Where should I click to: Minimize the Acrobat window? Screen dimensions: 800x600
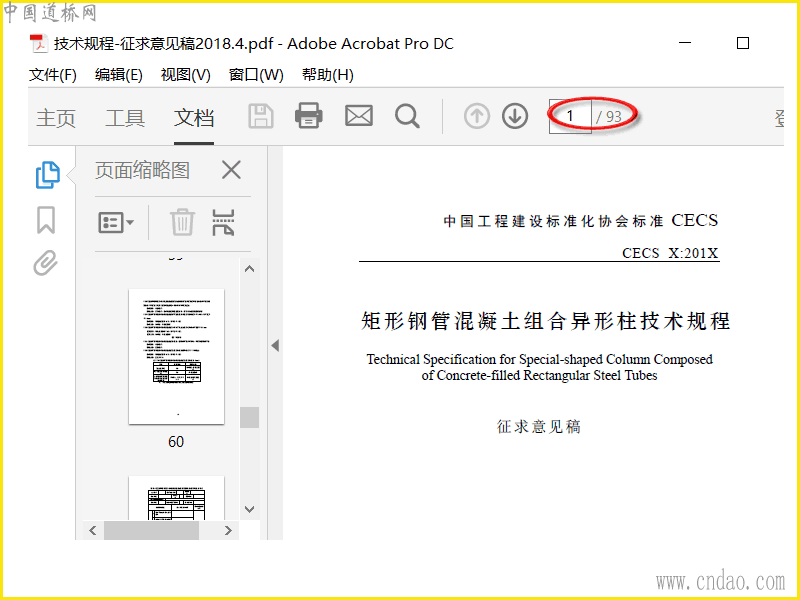[685, 43]
